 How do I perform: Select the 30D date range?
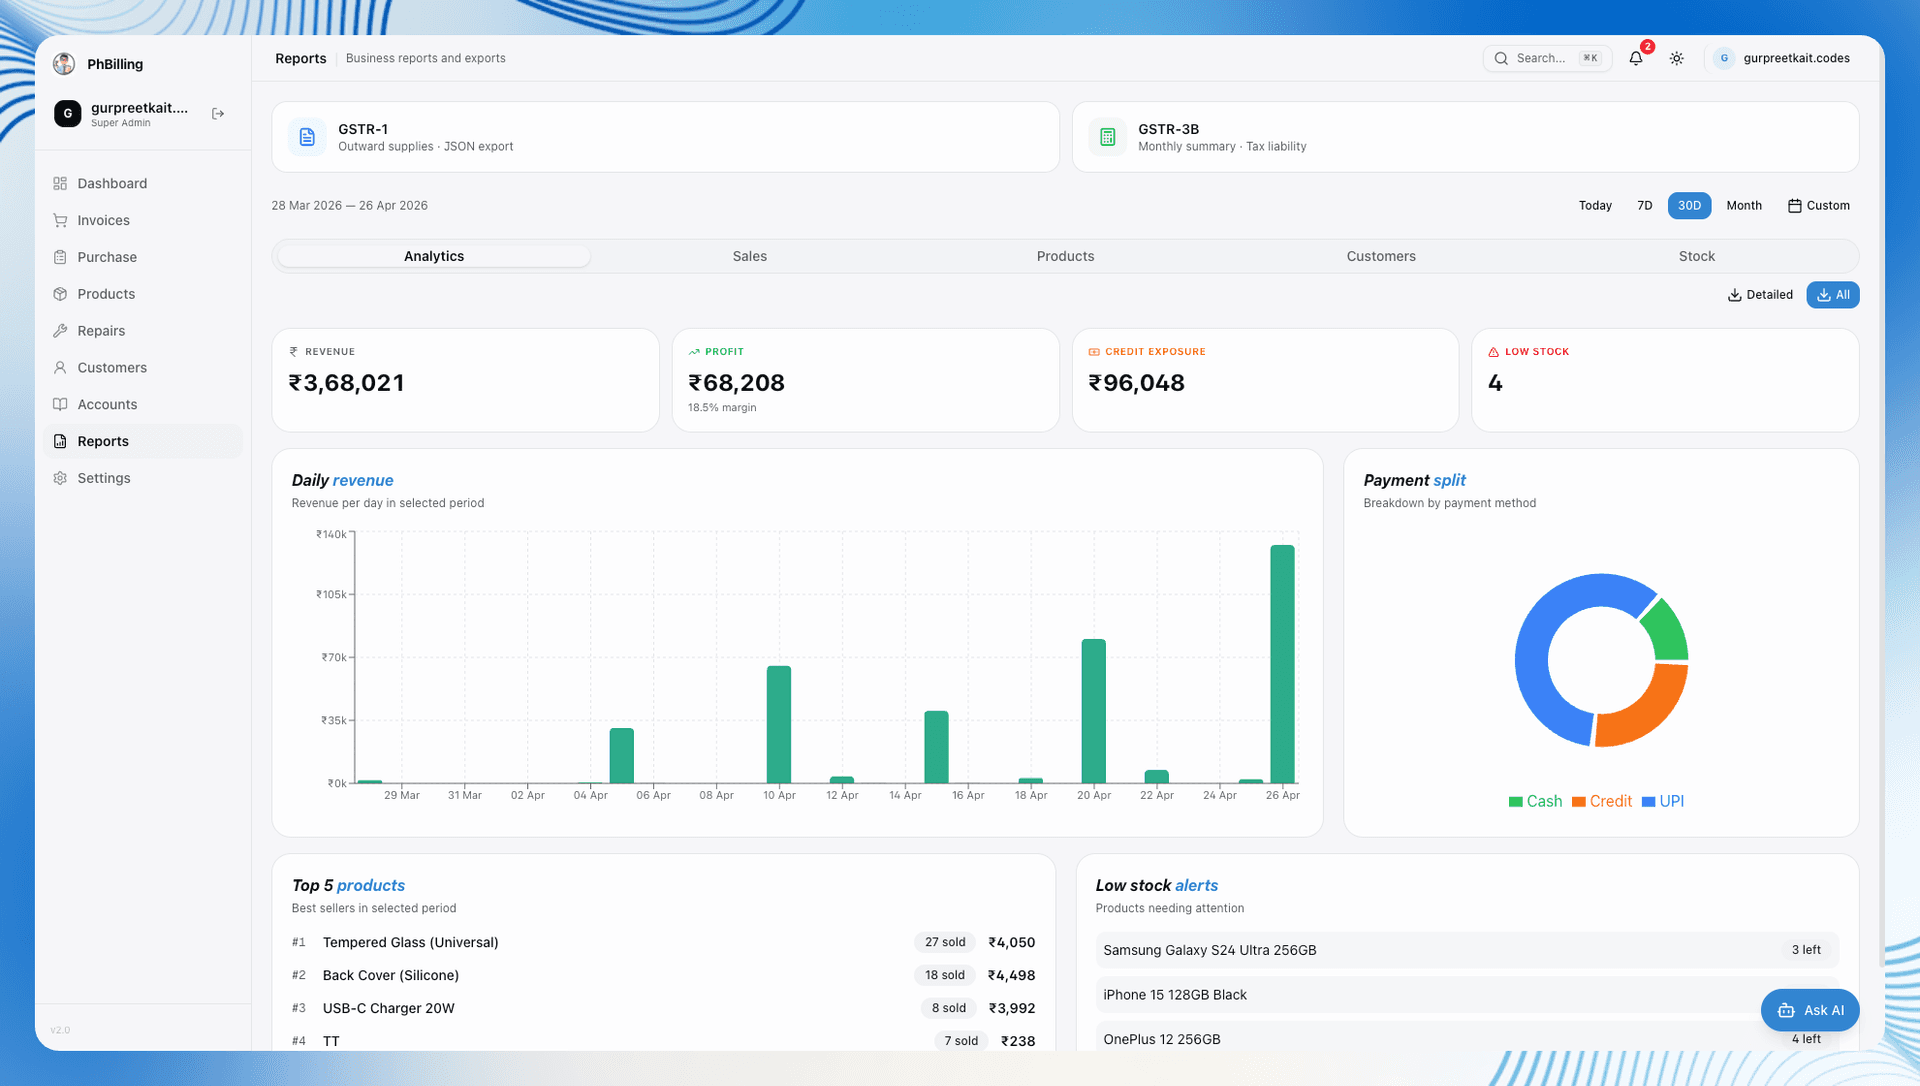pos(1689,206)
